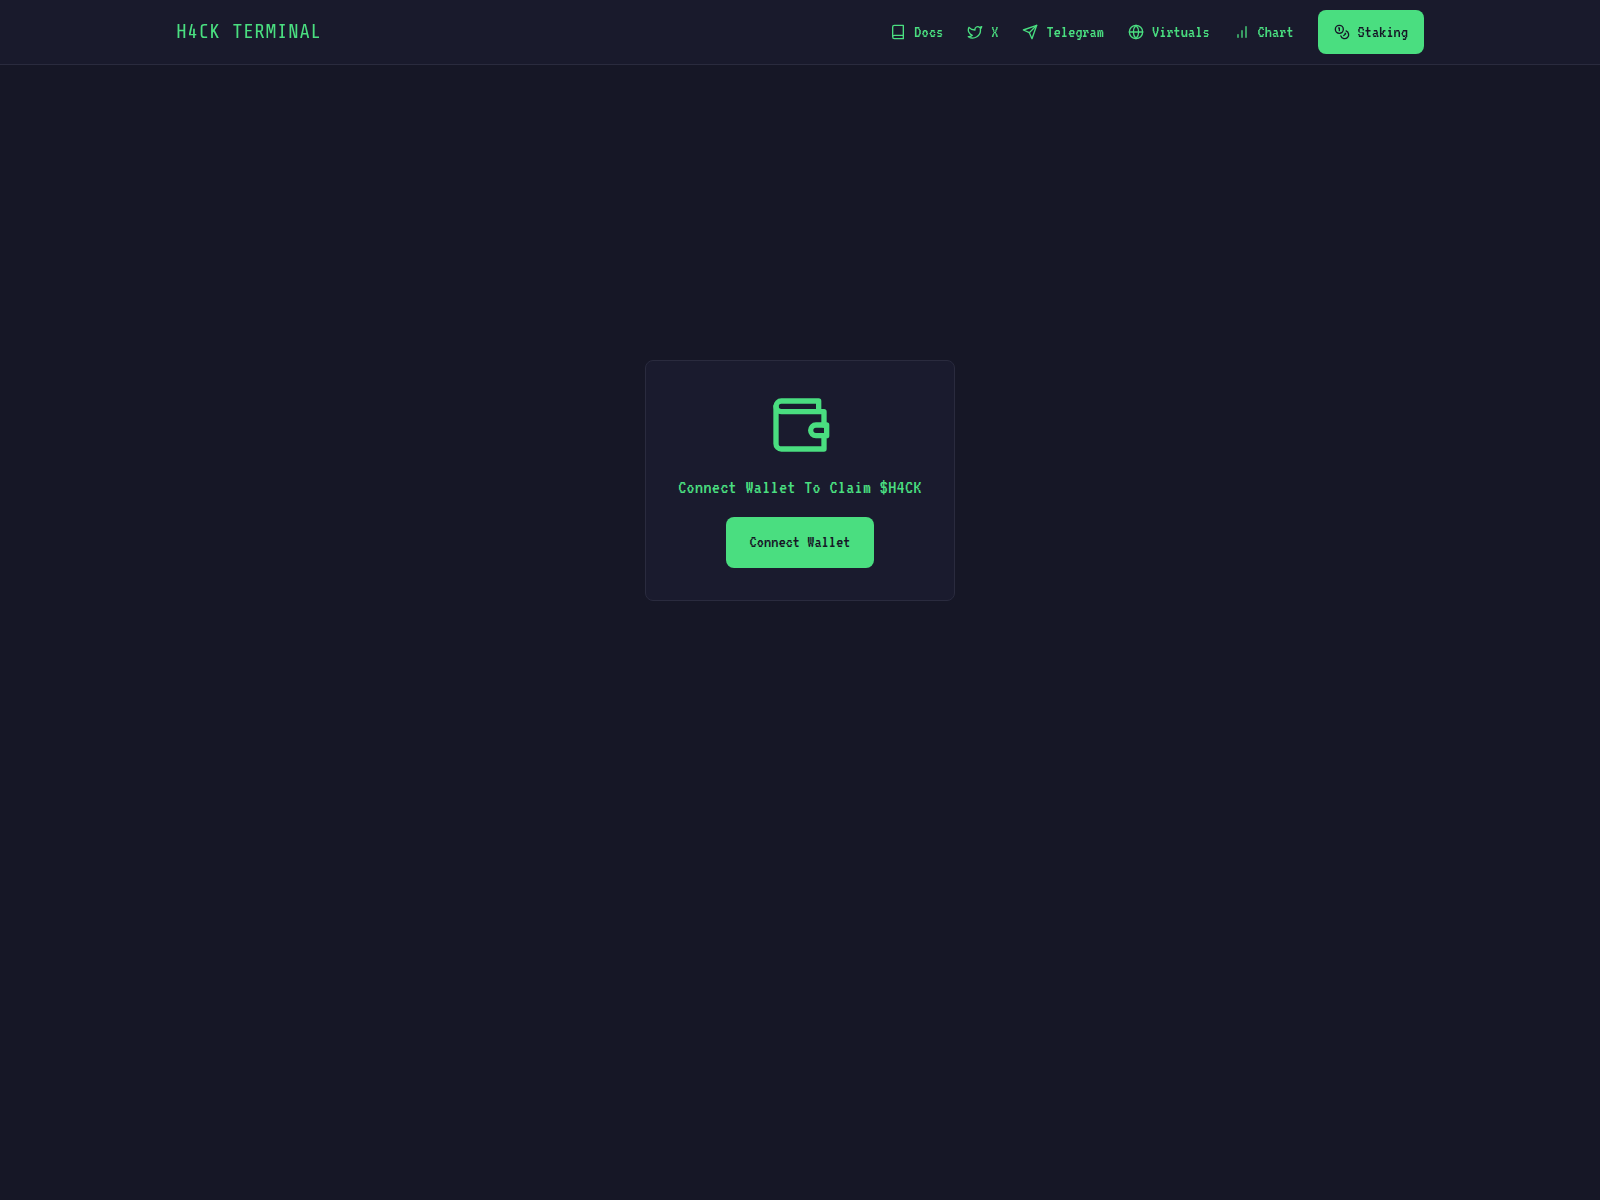Open the X social link in the navbar
Viewport: 1600px width, 1200px height.
click(982, 32)
